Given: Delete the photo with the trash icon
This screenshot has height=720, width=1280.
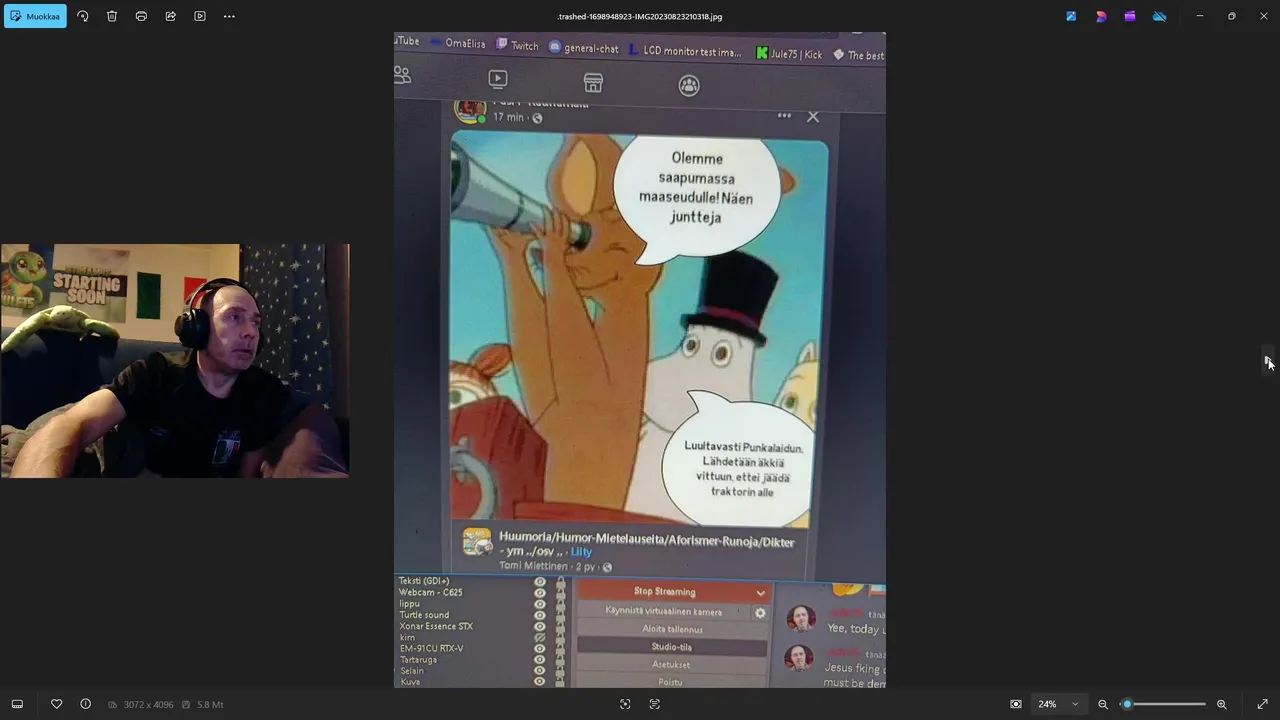Looking at the screenshot, I should point(112,16).
